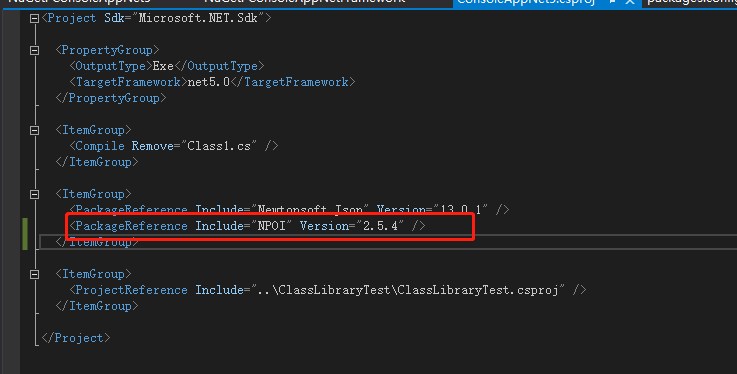
Task: Click the Compile element name
Action: pyautogui.click(x=100, y=146)
